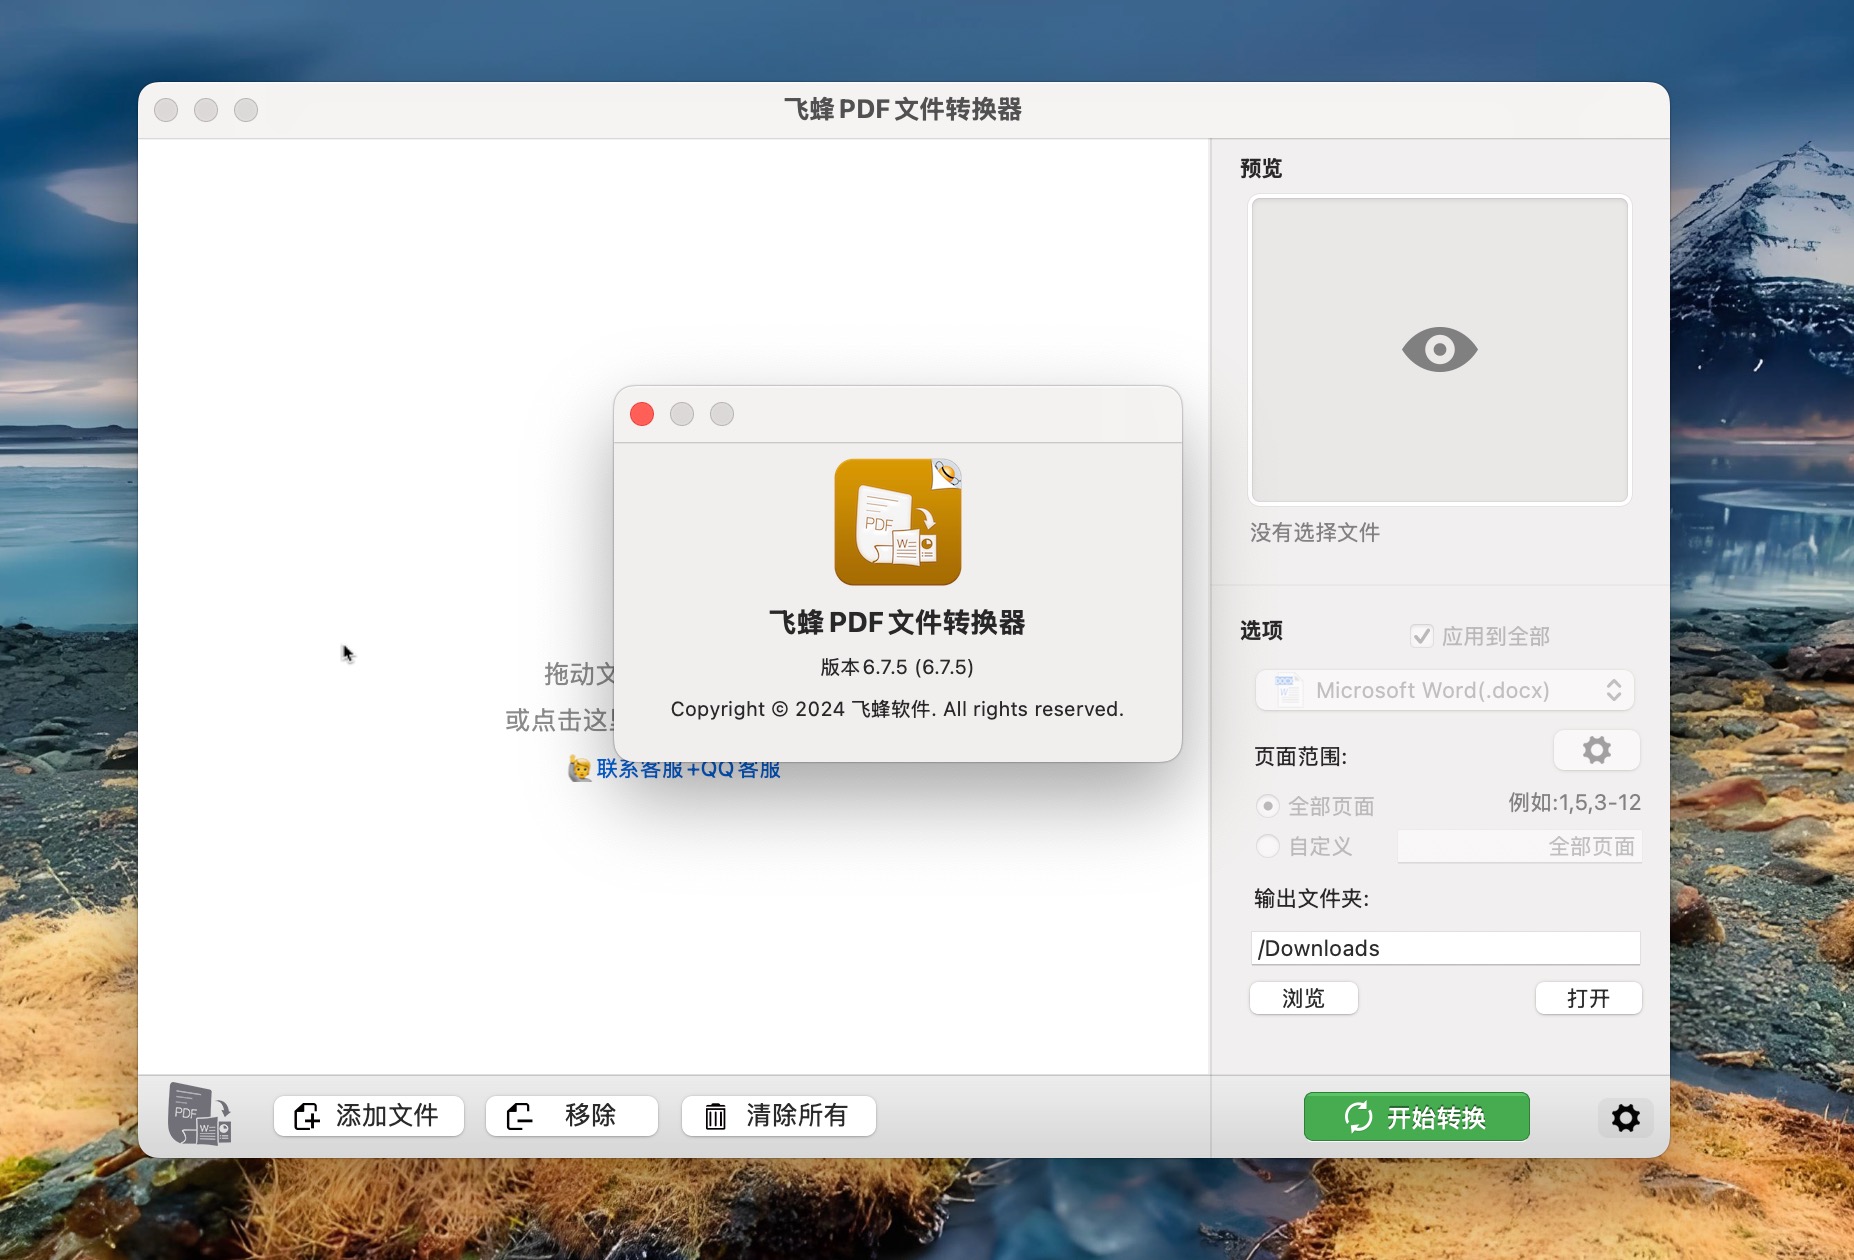The image size is (1854, 1260).
Task: Click the main window close button
Action: [166, 110]
